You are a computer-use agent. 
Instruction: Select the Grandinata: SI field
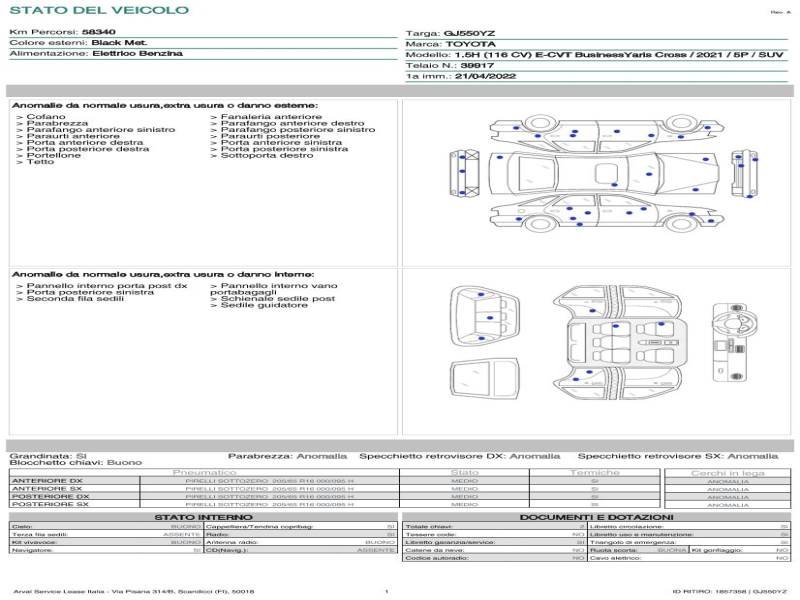point(48,456)
